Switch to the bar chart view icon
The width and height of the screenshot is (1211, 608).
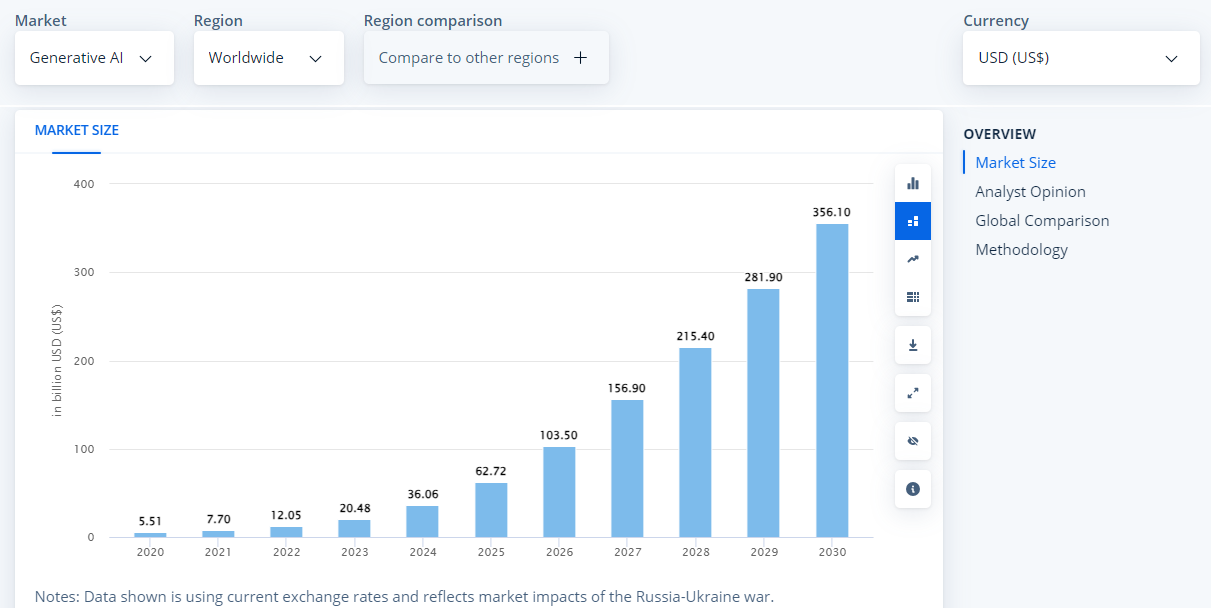(x=912, y=183)
